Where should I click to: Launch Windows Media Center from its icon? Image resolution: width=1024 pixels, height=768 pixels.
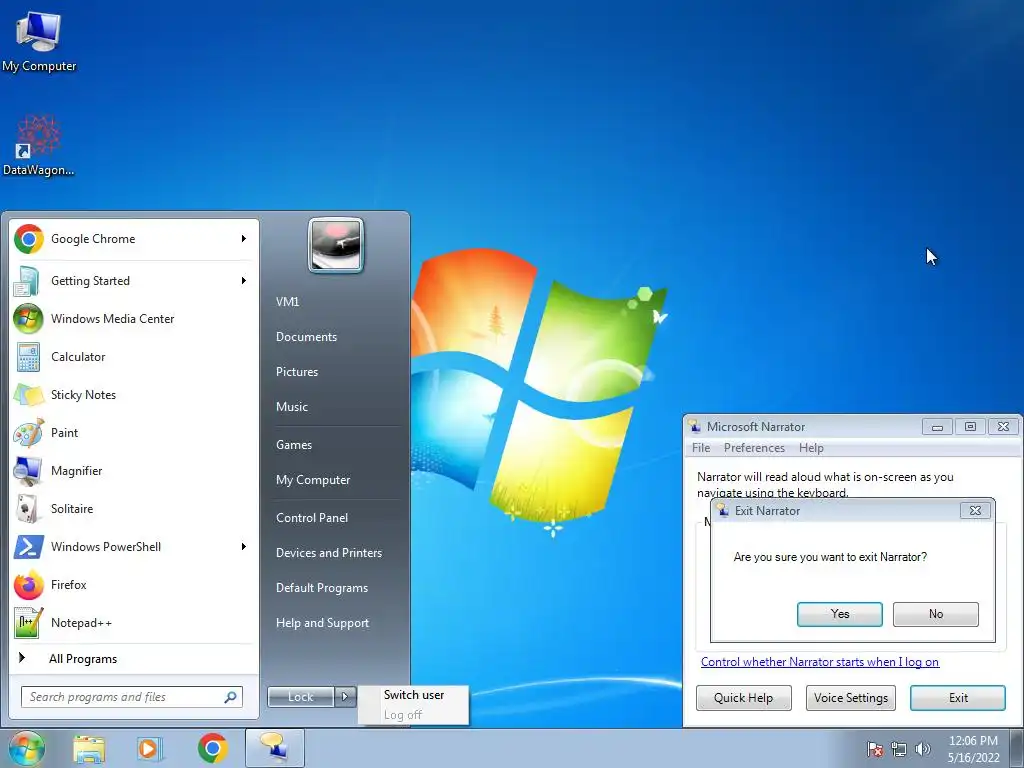click(x=29, y=319)
